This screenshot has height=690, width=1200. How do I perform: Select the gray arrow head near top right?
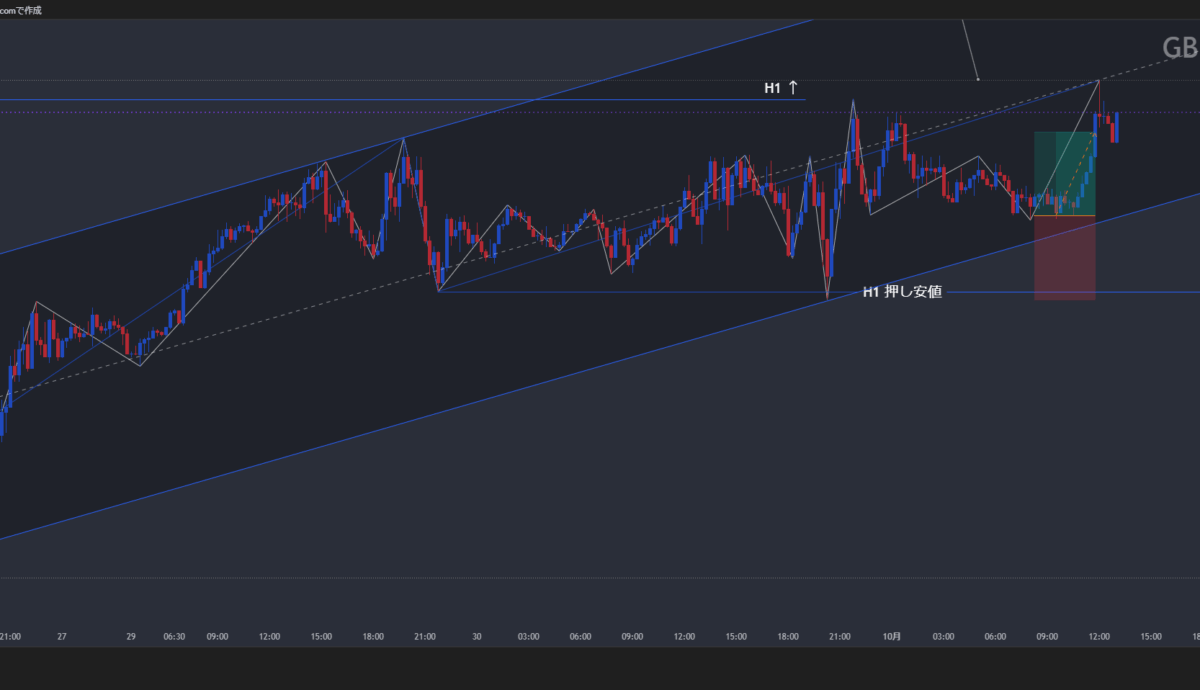(x=977, y=77)
